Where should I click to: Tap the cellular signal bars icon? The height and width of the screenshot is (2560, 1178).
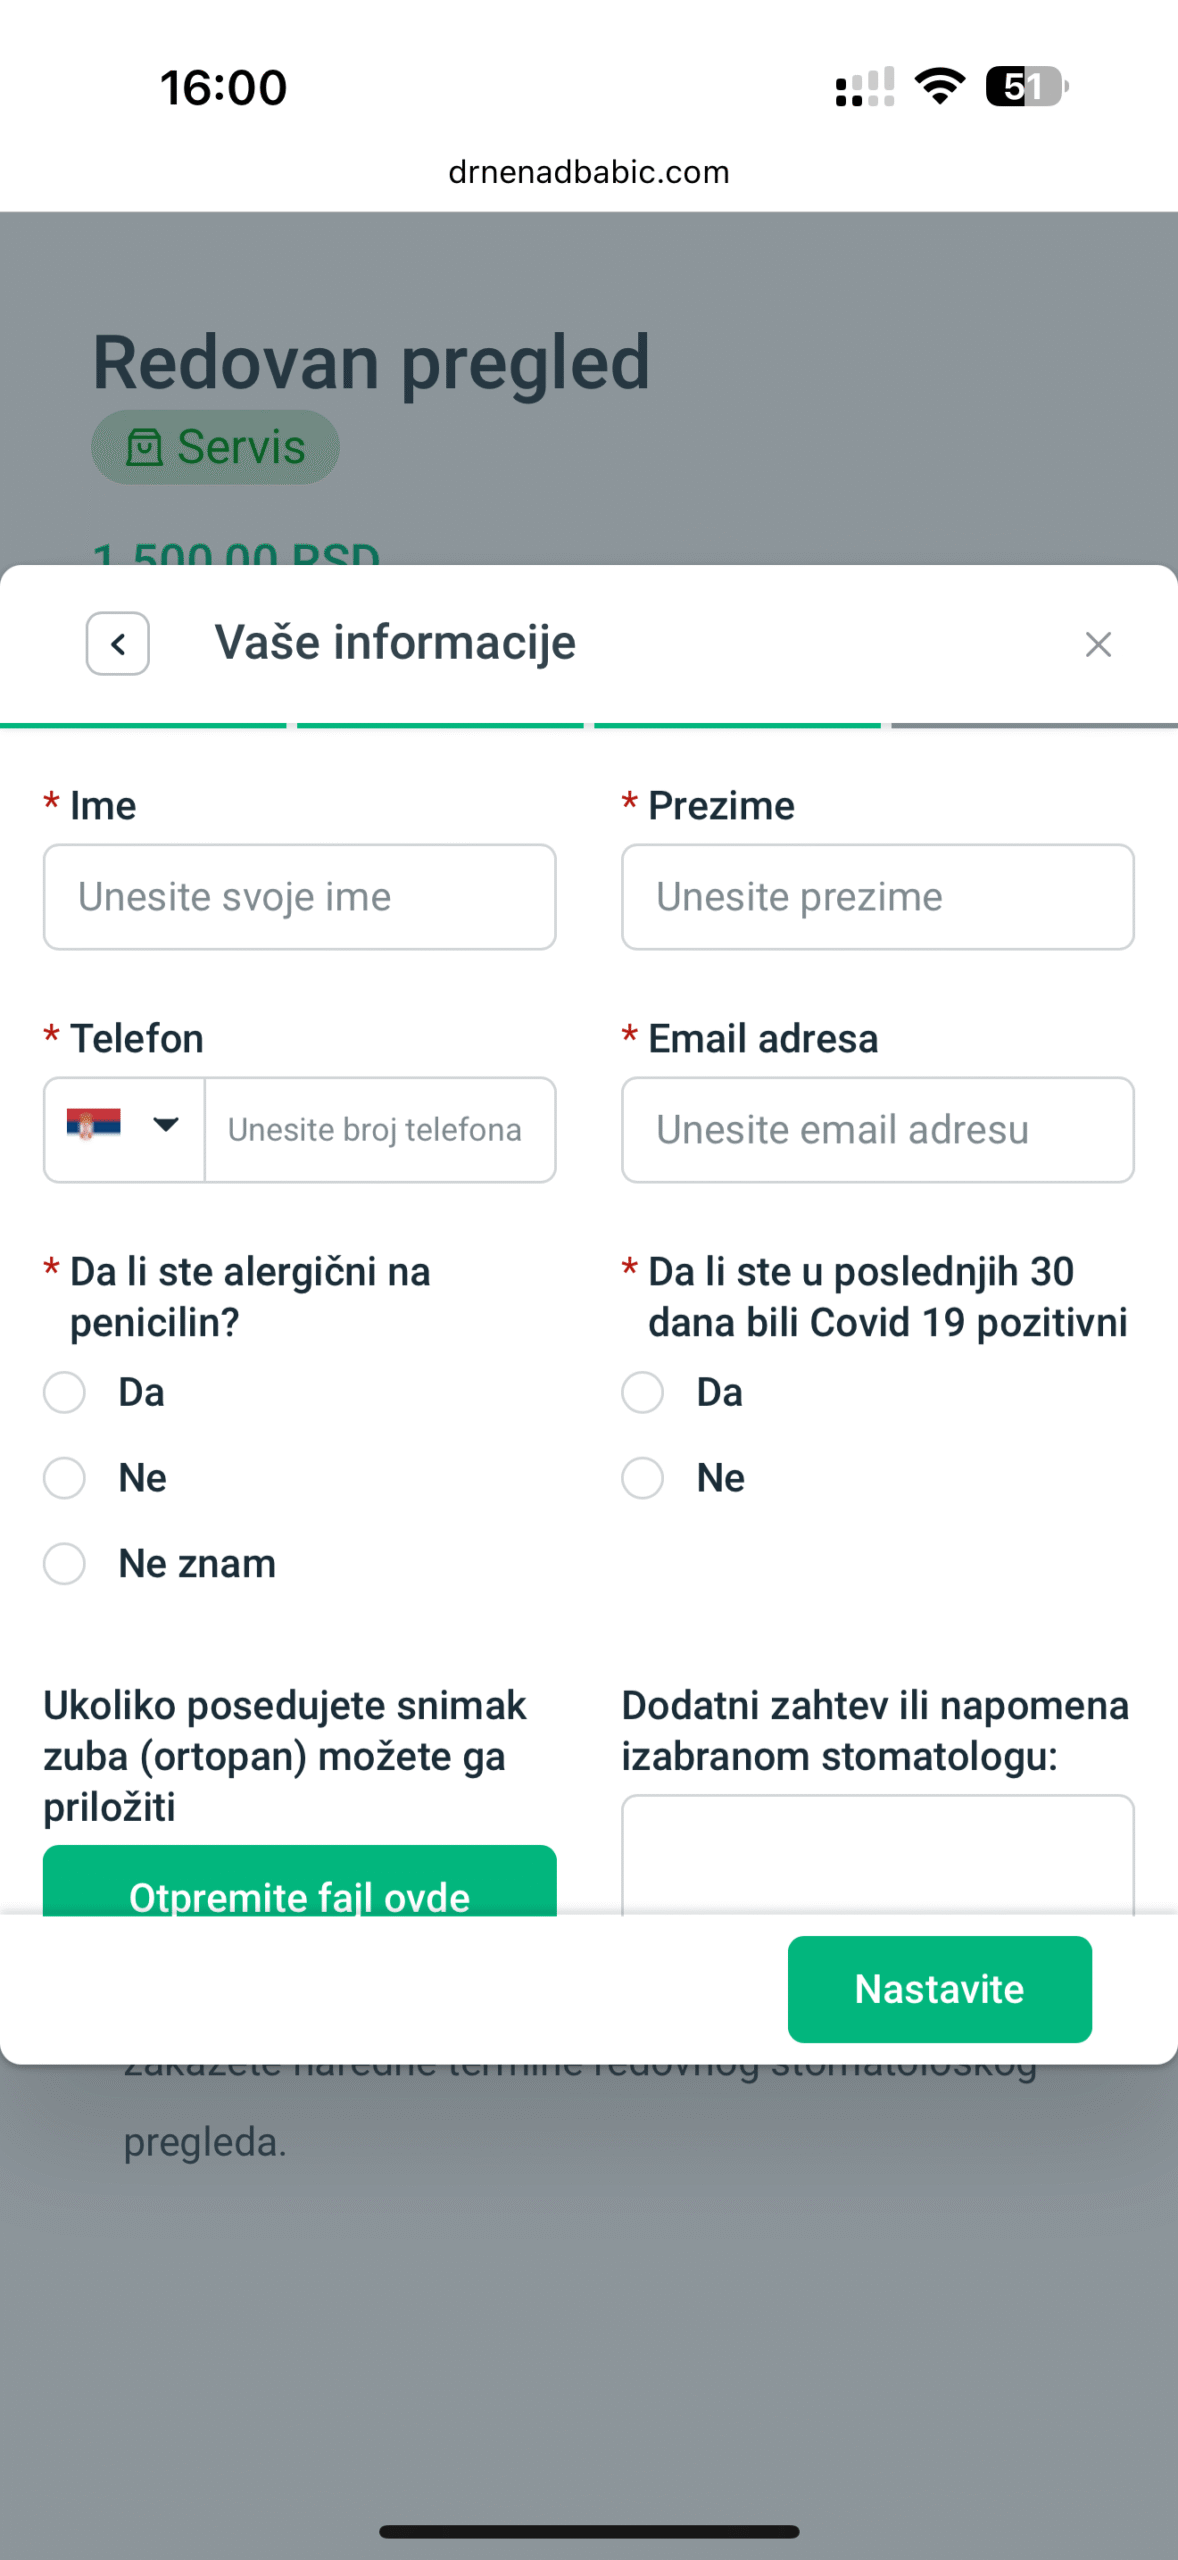coord(865,87)
